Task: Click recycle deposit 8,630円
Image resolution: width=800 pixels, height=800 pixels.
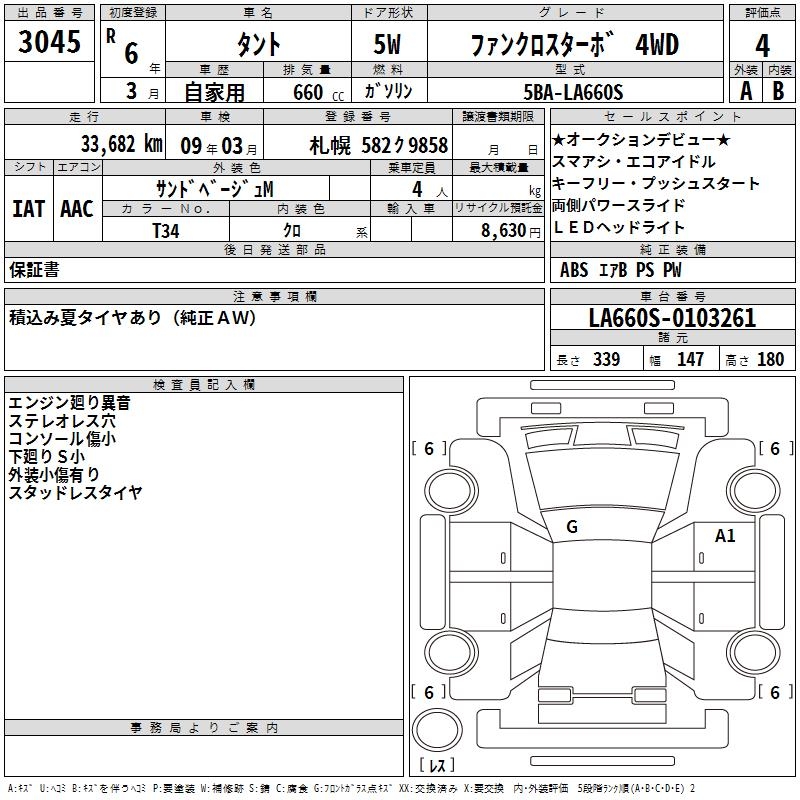Action: point(511,231)
